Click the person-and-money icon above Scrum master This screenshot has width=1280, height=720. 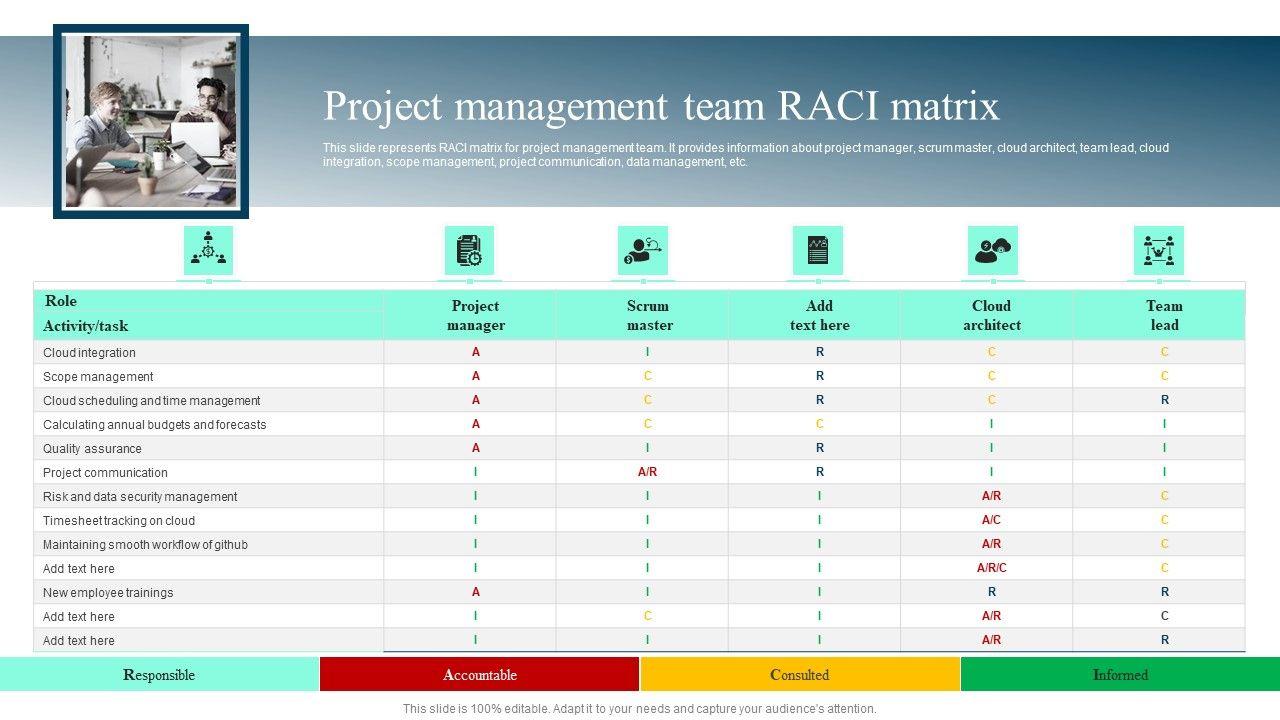tap(642, 250)
